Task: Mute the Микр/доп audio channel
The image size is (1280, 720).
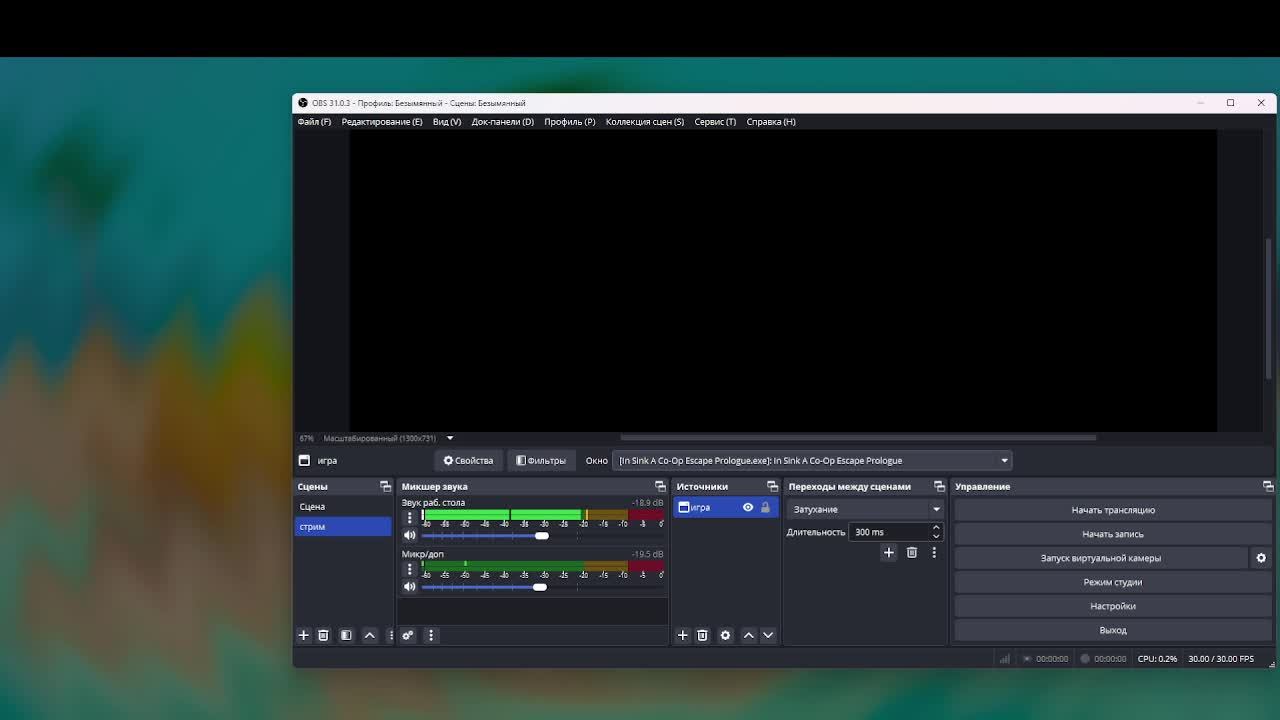Action: coord(409,587)
